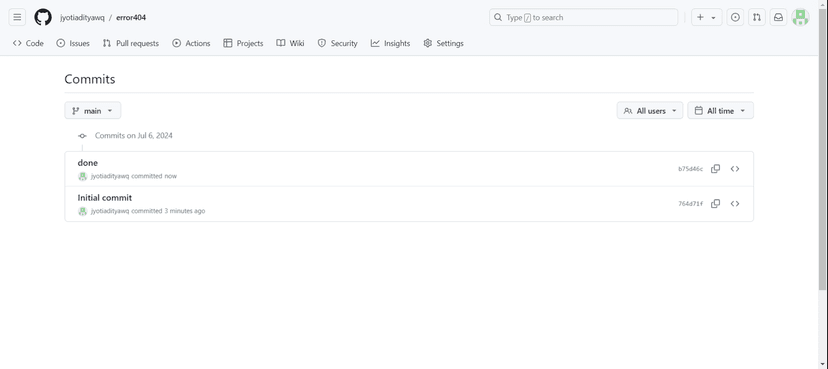The height and width of the screenshot is (369, 828).
Task: Go to the Settings tab
Action: tap(444, 43)
